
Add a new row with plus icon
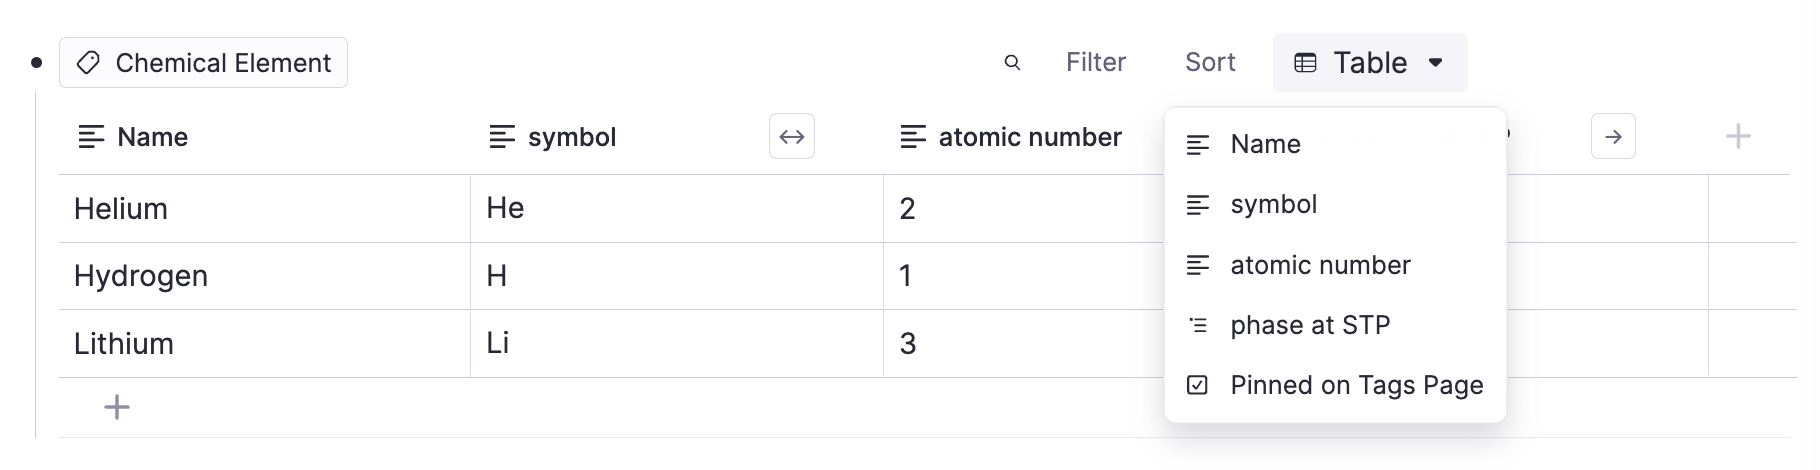pyautogui.click(x=117, y=407)
